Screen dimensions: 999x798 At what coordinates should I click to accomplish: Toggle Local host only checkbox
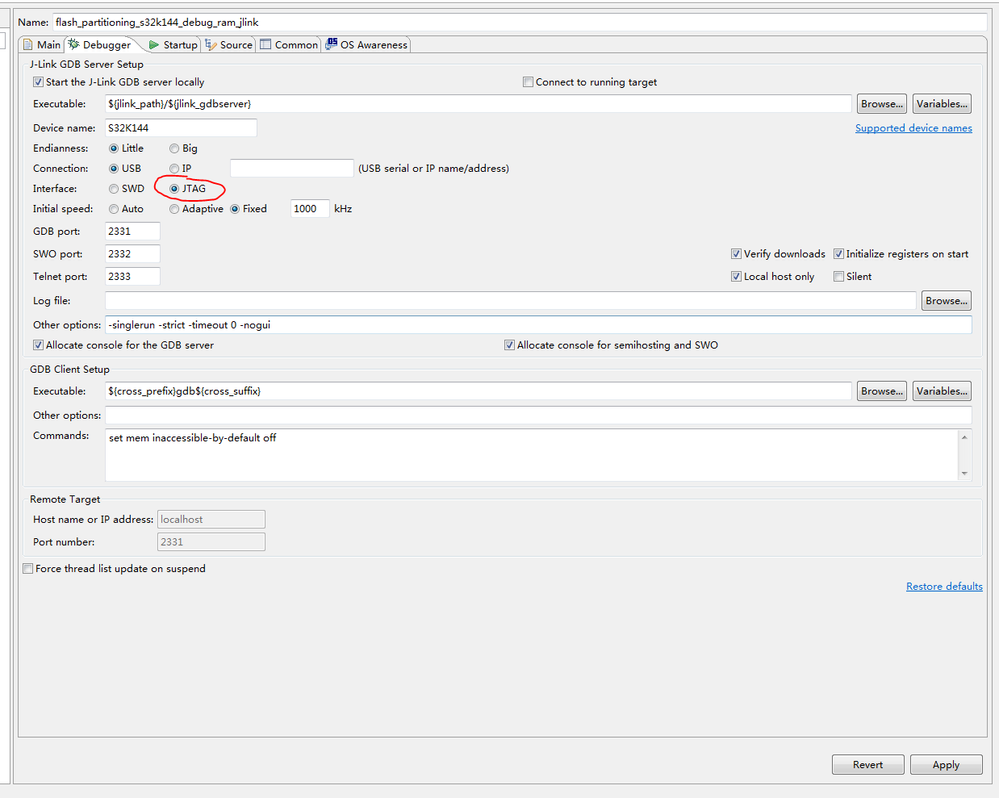point(736,276)
